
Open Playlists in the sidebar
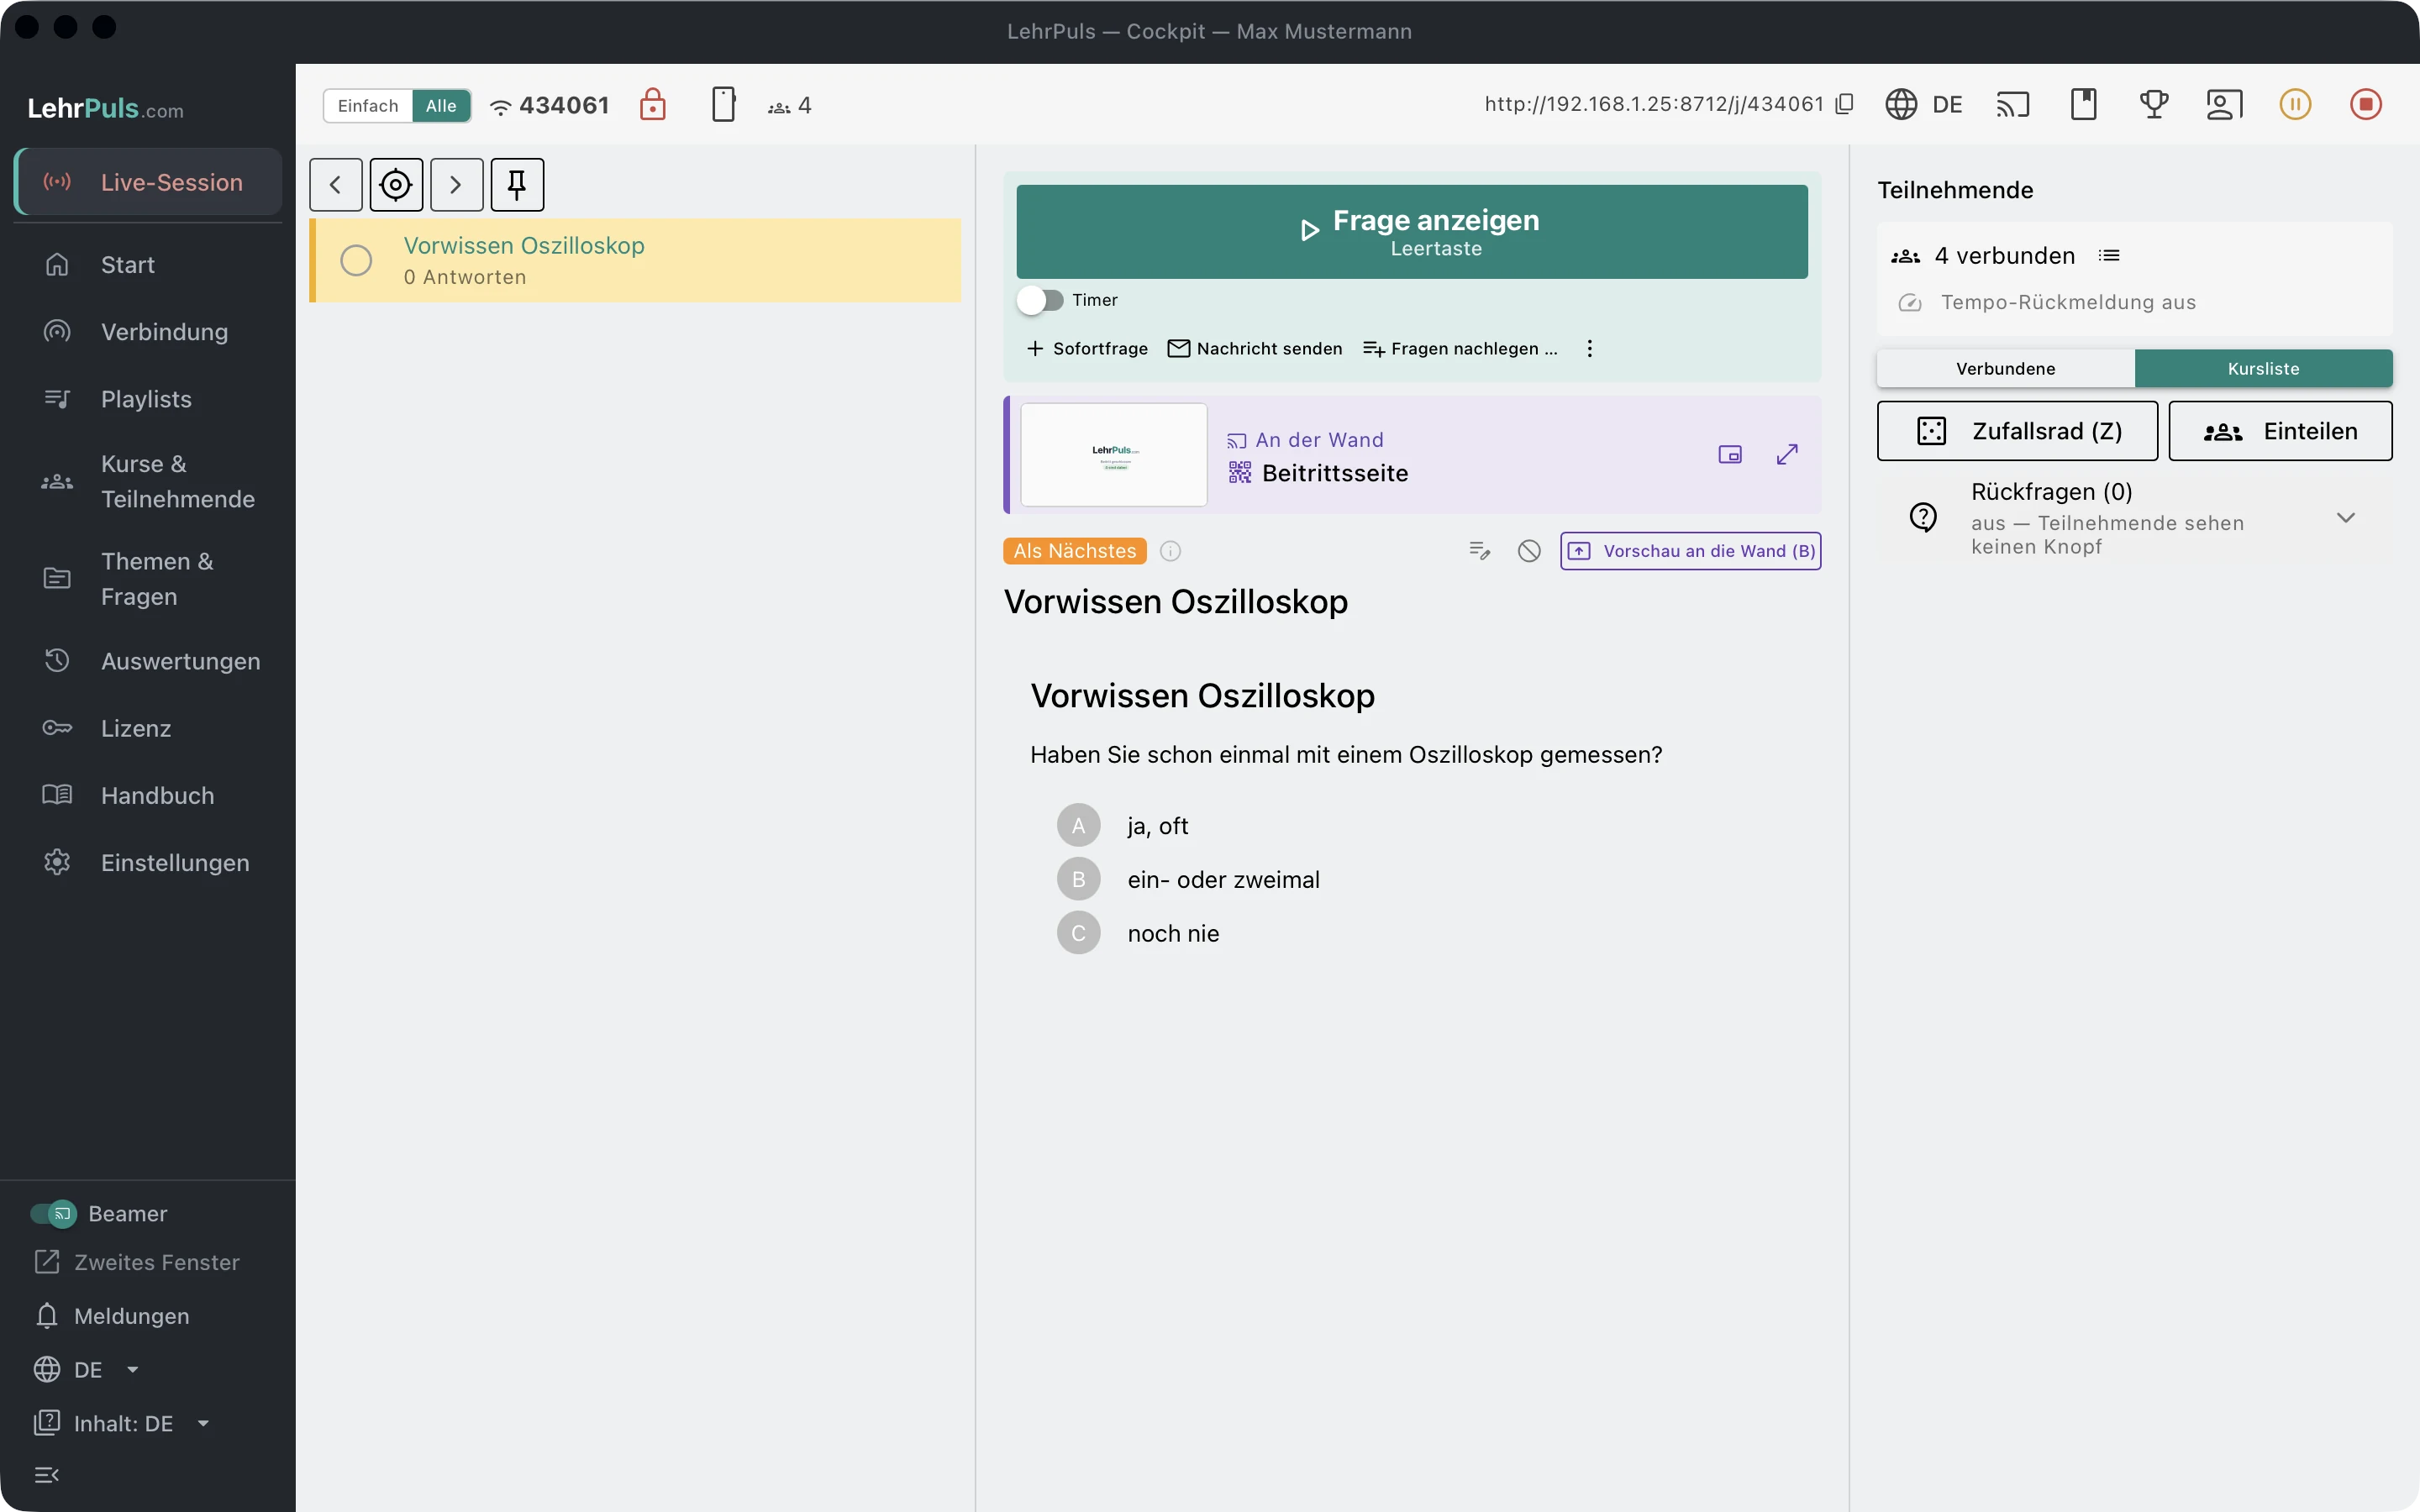pyautogui.click(x=148, y=399)
